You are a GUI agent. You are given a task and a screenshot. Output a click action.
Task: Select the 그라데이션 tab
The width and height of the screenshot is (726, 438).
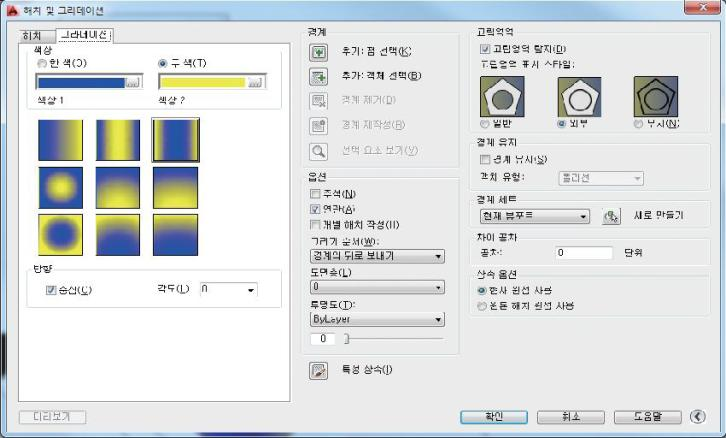83,35
